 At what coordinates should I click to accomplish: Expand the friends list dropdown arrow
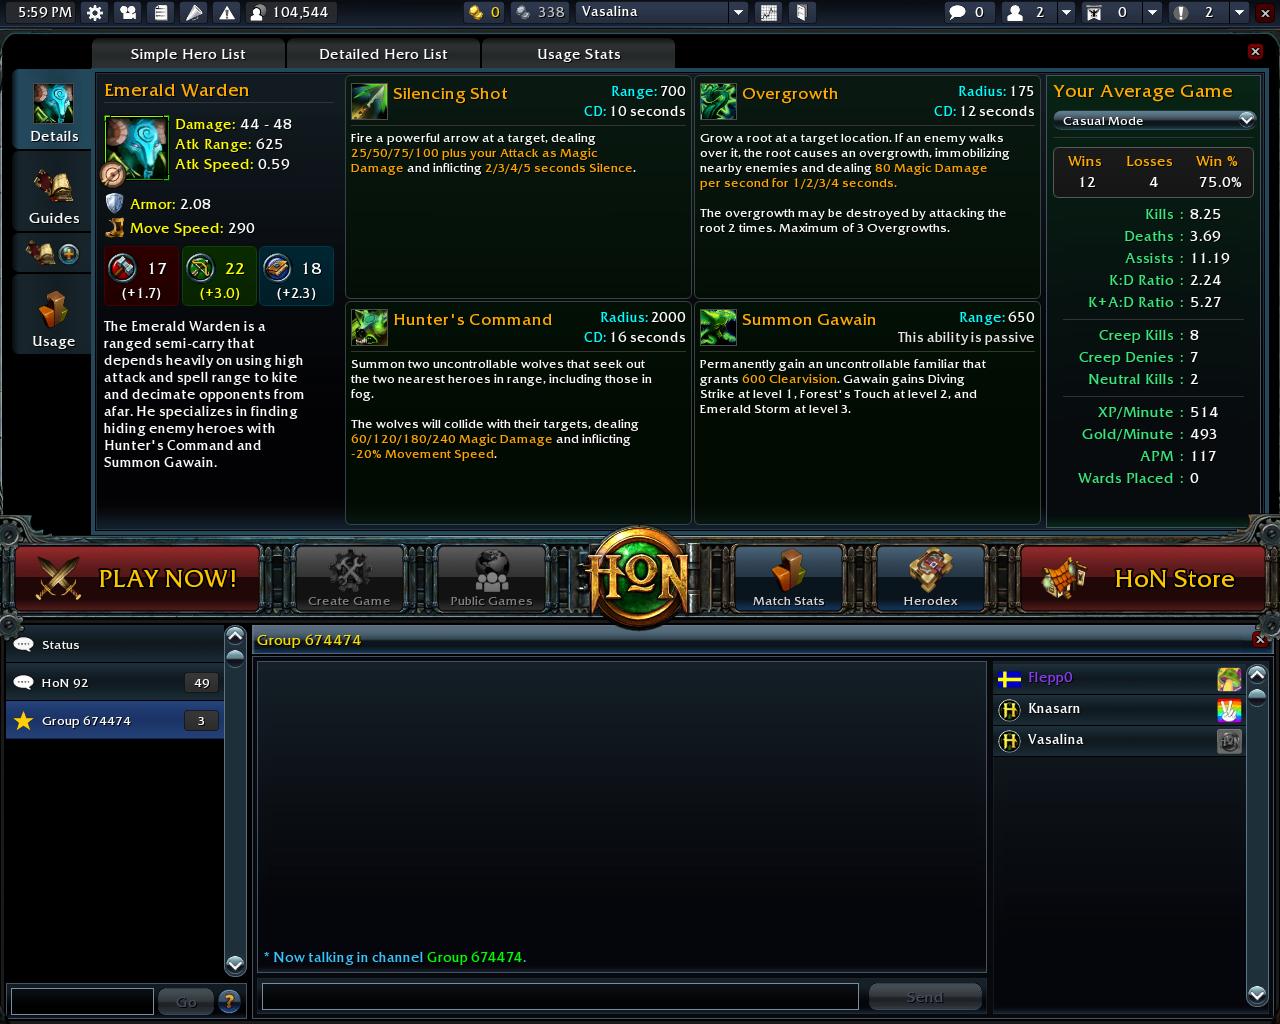pyautogui.click(x=1066, y=13)
